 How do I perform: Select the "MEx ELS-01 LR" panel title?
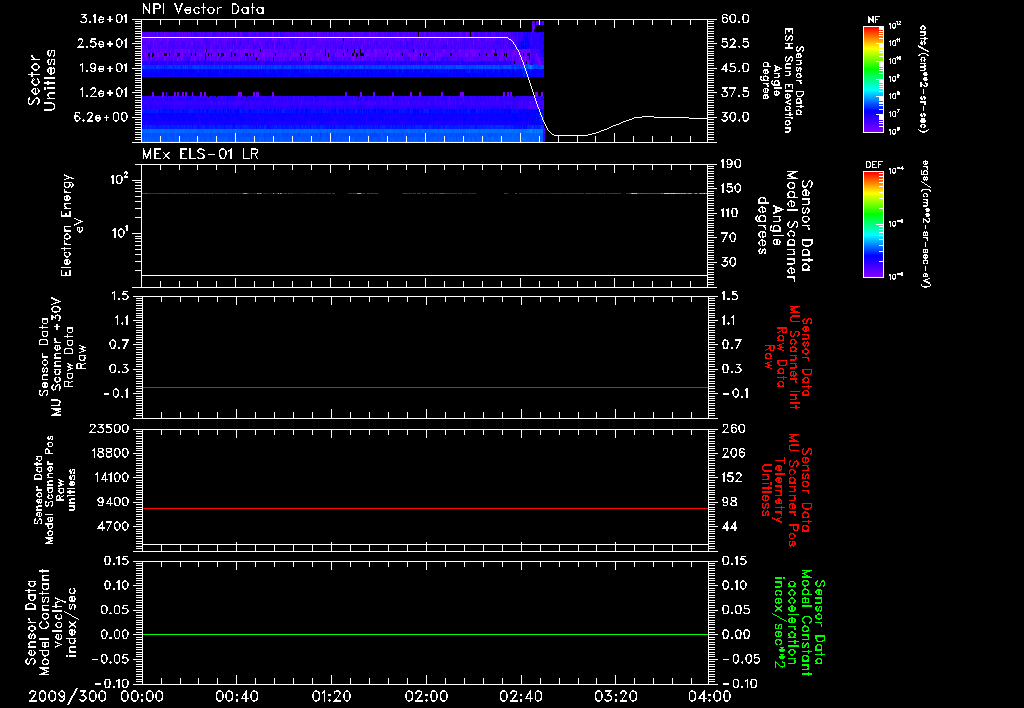tap(200, 154)
